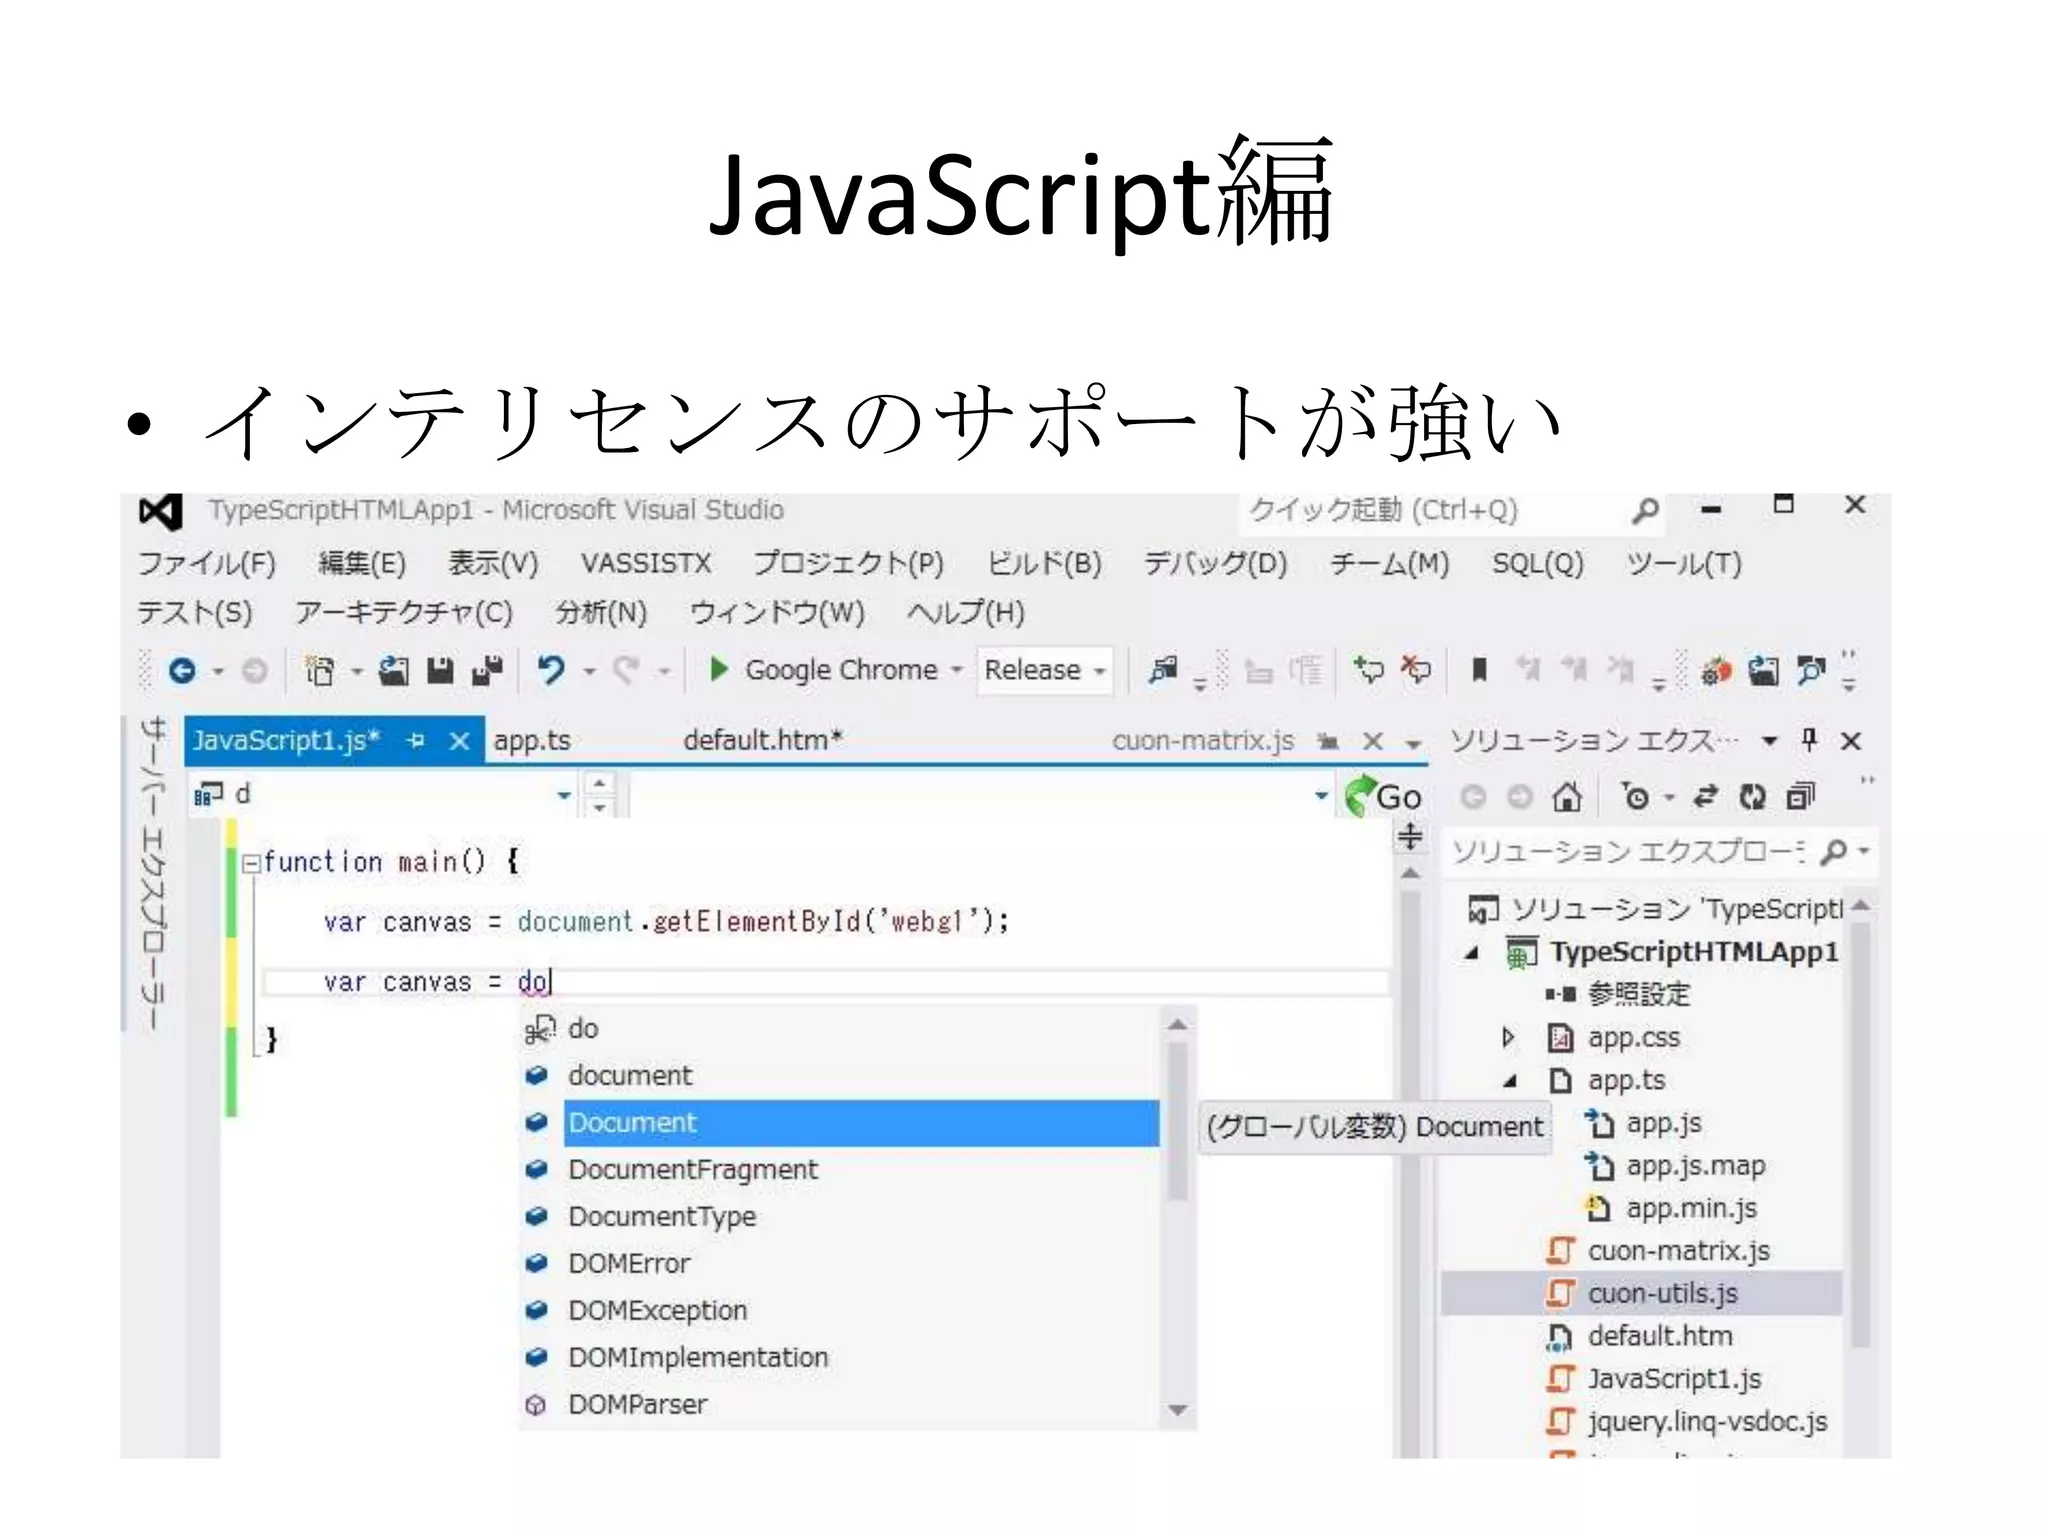Screen dimensions: 2048x1536
Task: Click the Open File toolbar icon
Action: [x=394, y=670]
